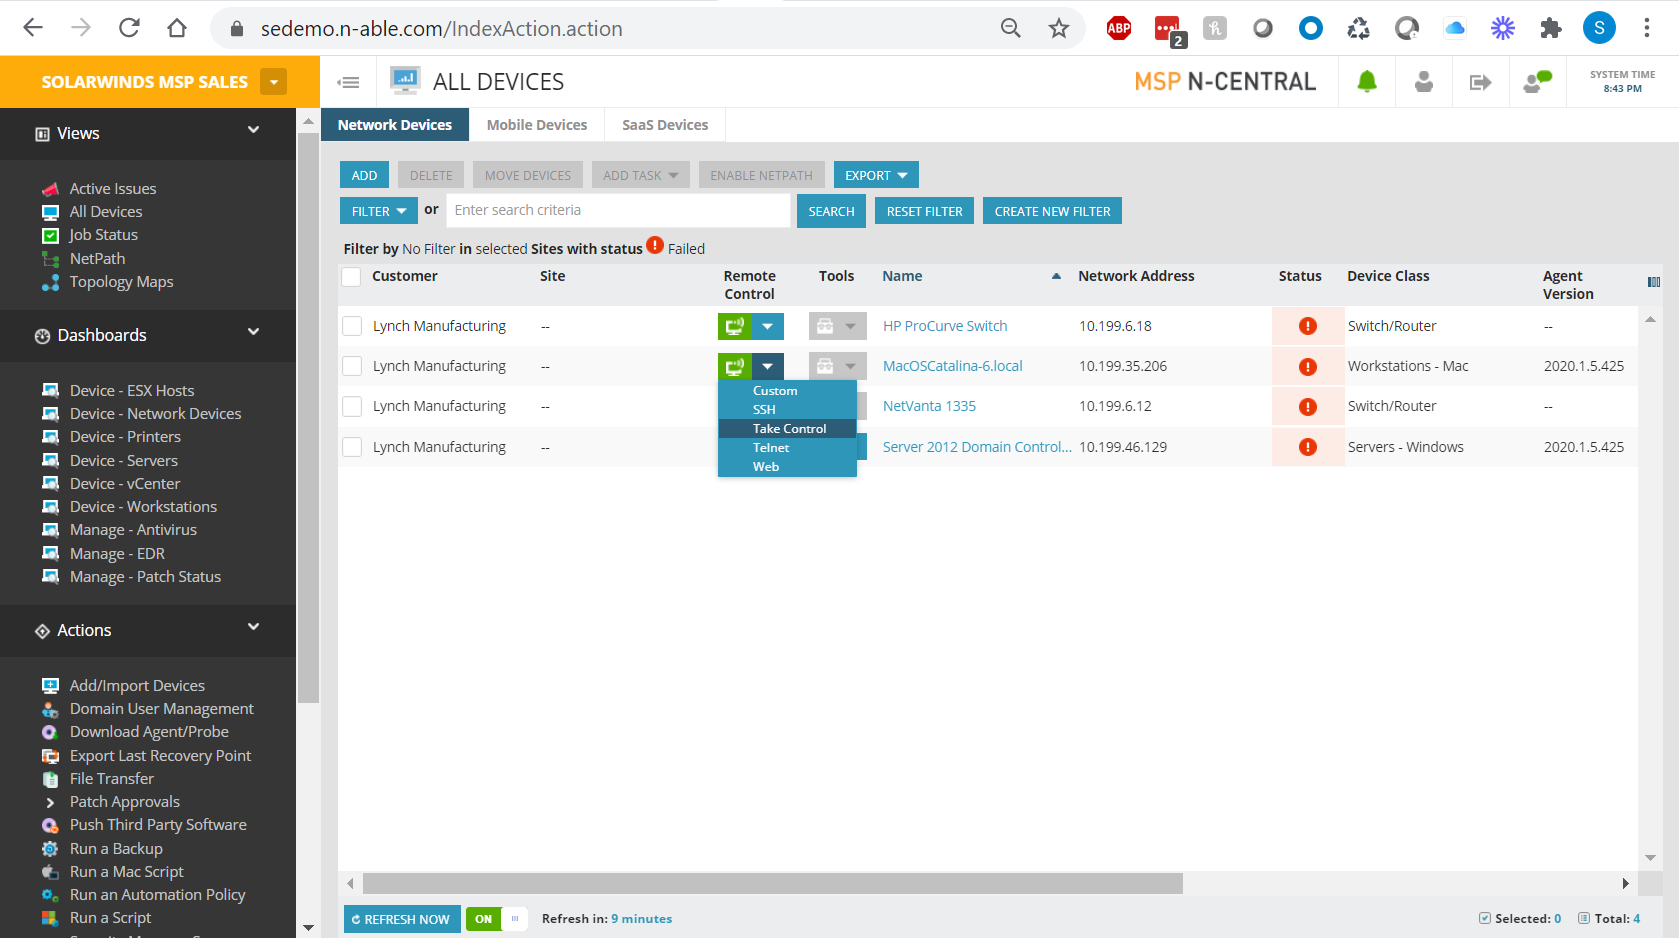Tick the select-all checkbox in table header
The height and width of the screenshot is (938, 1679).
coord(352,277)
